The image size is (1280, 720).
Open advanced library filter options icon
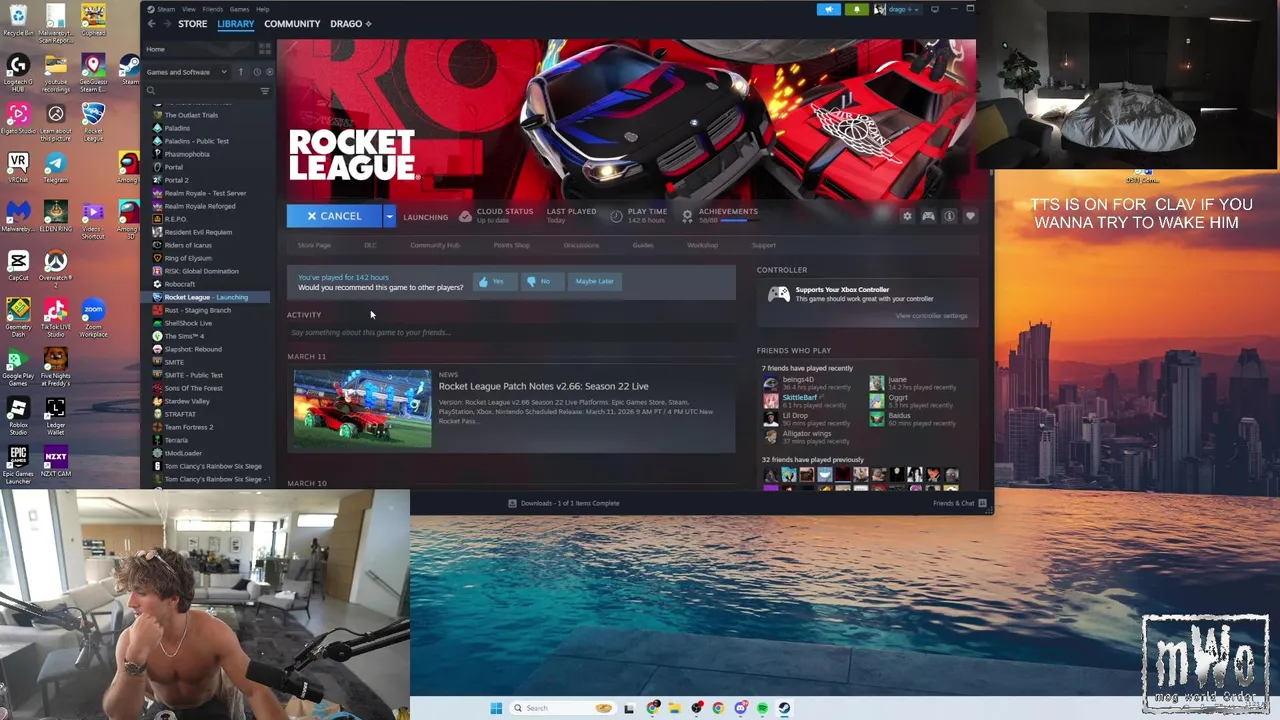(265, 91)
